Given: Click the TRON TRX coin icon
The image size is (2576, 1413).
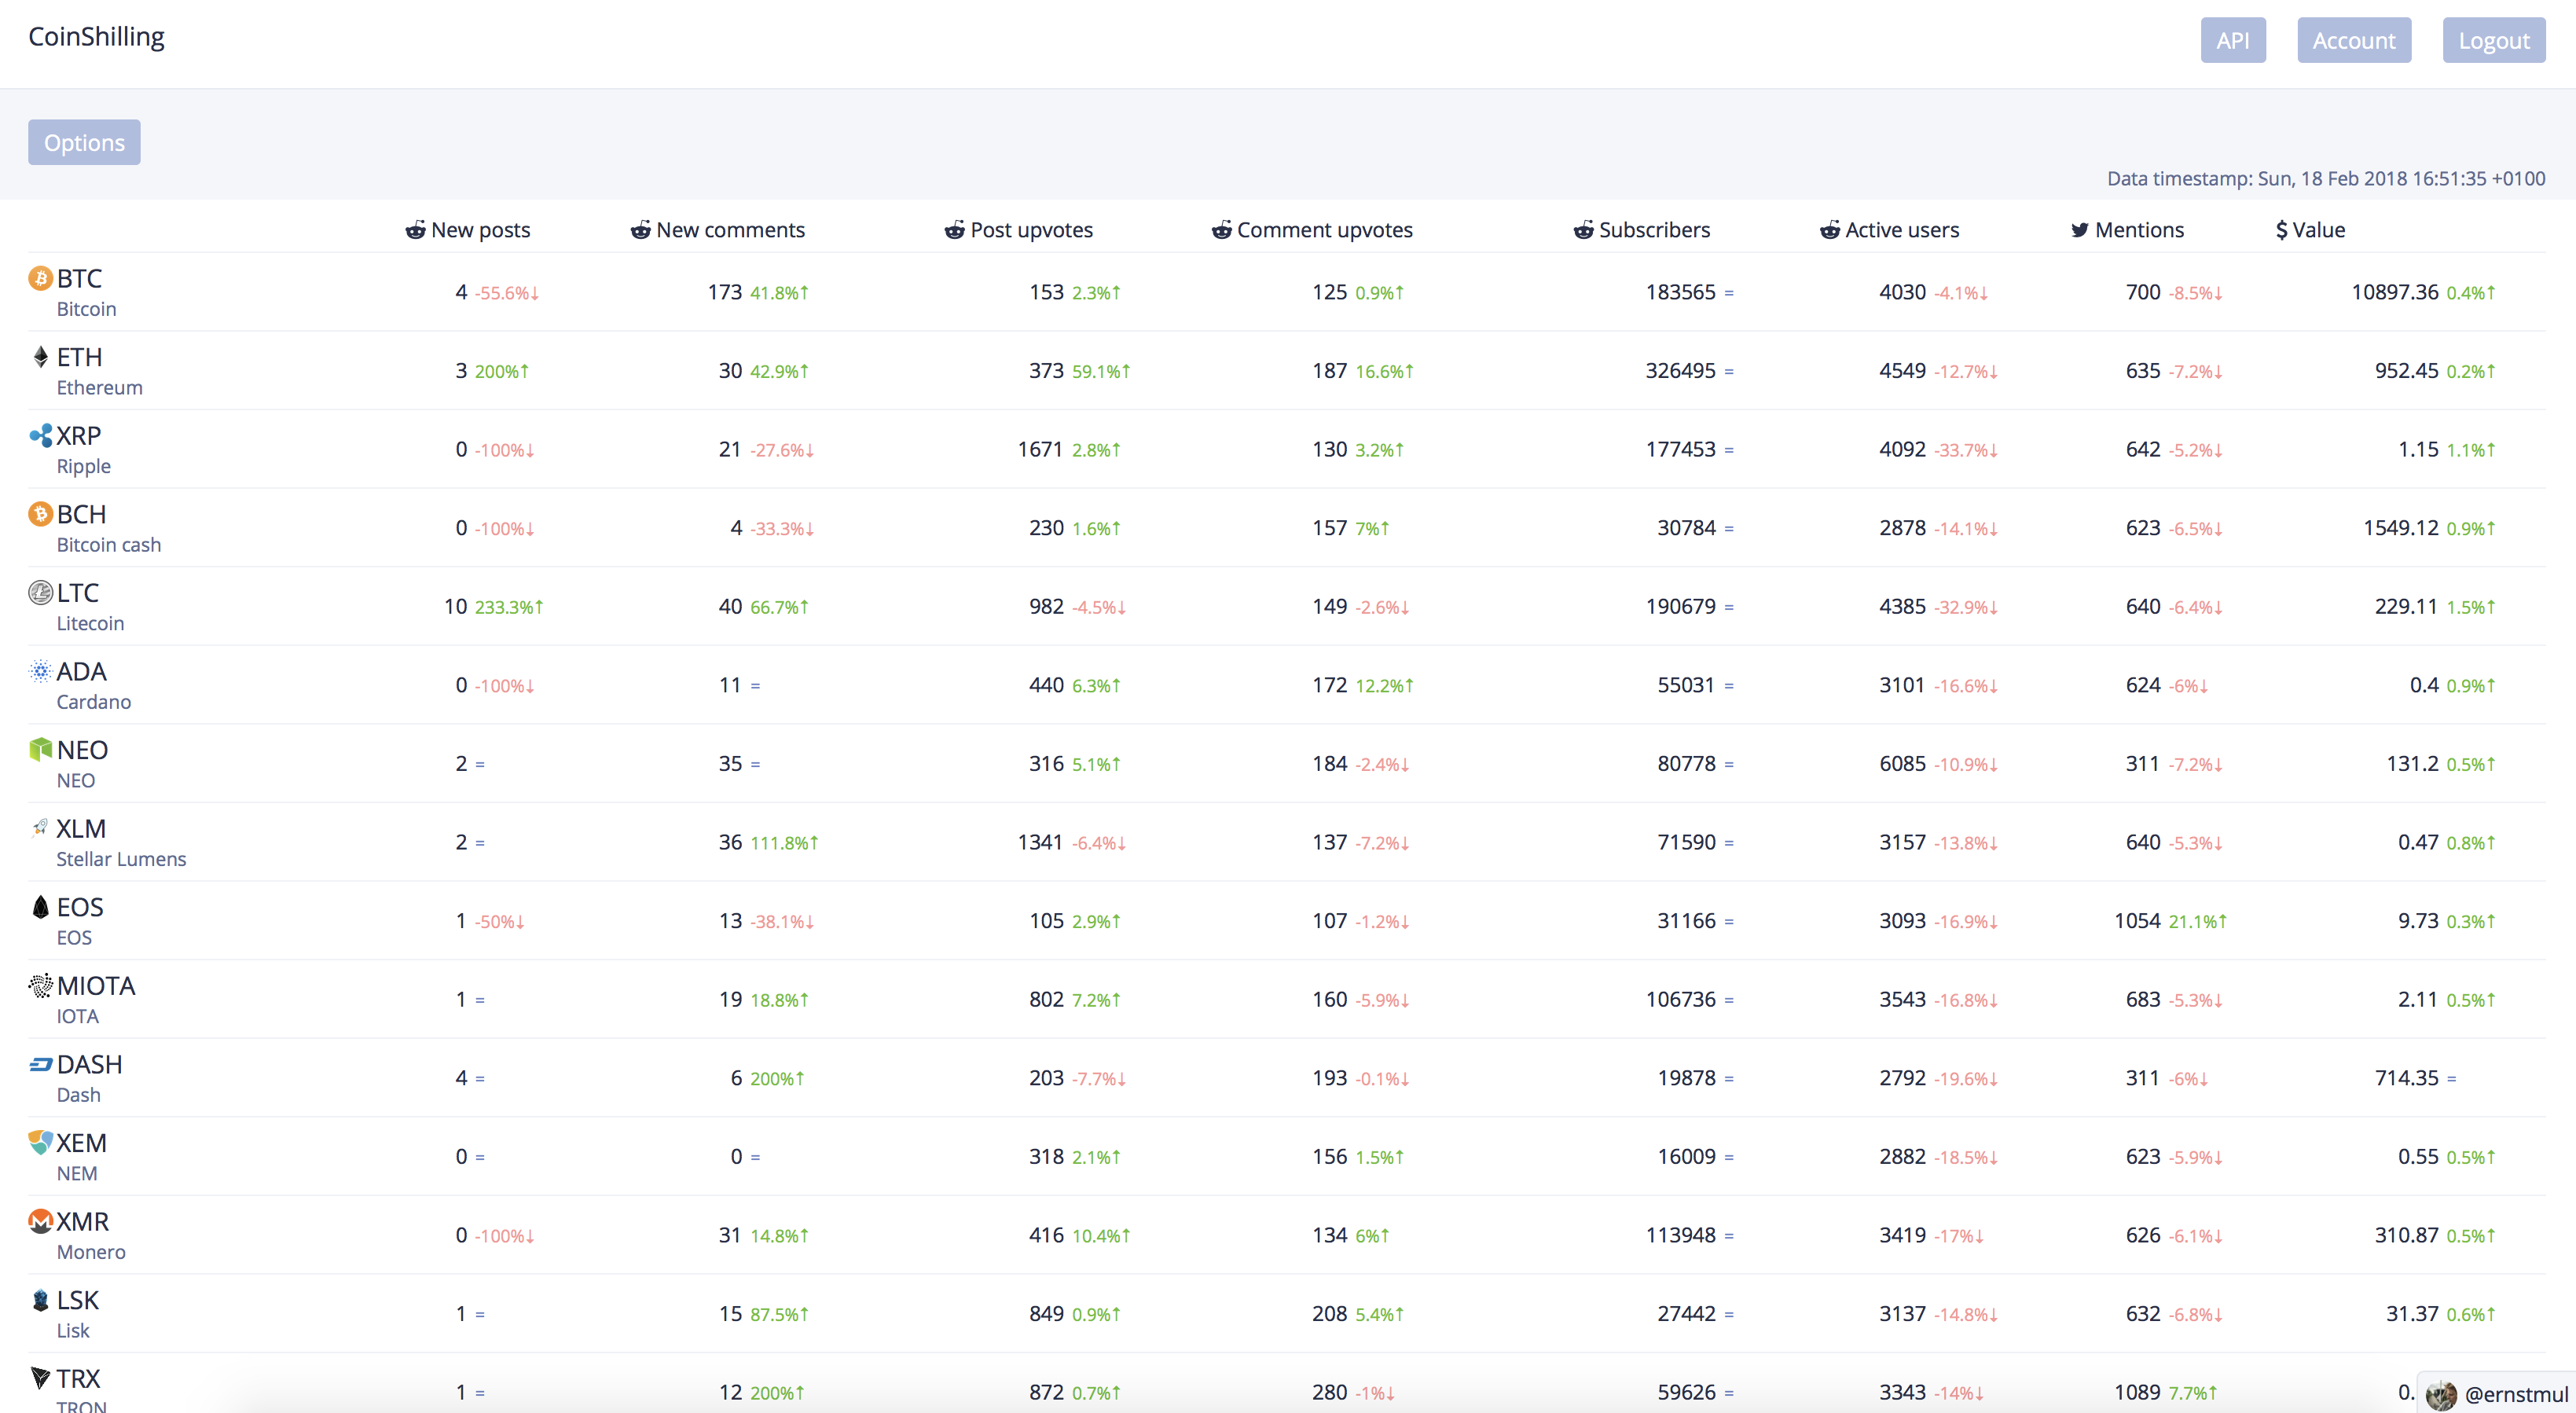Looking at the screenshot, I should click(40, 1378).
